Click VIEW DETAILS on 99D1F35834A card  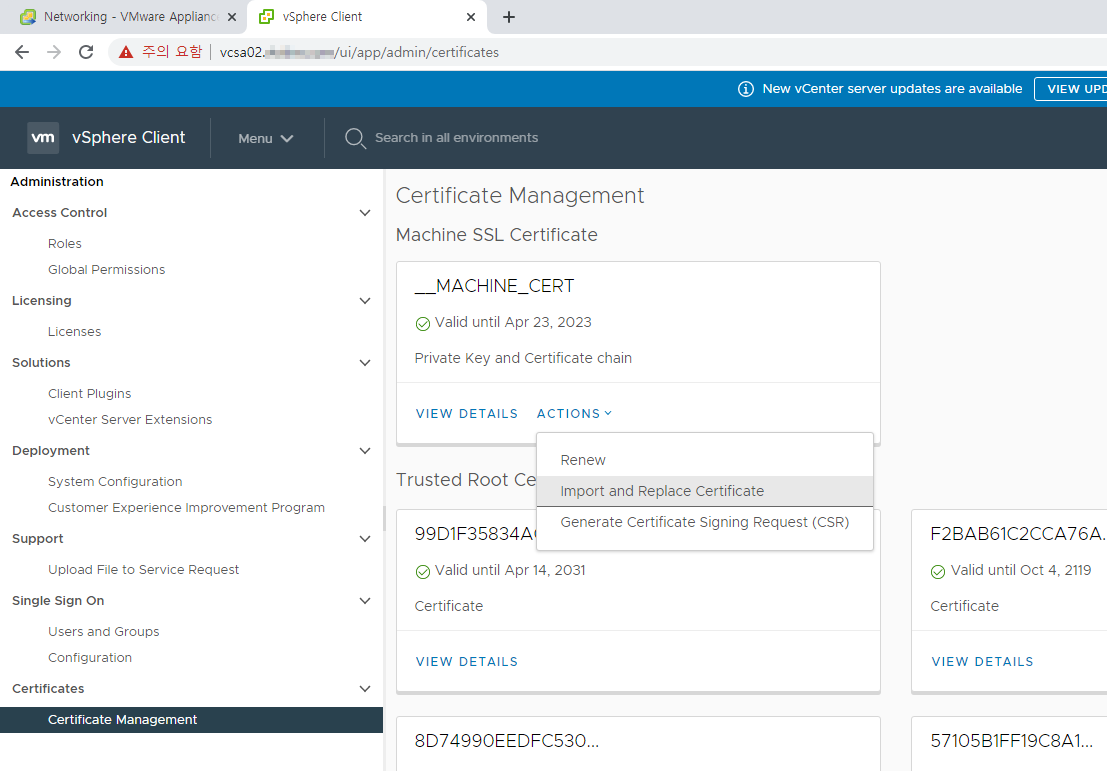pos(467,662)
